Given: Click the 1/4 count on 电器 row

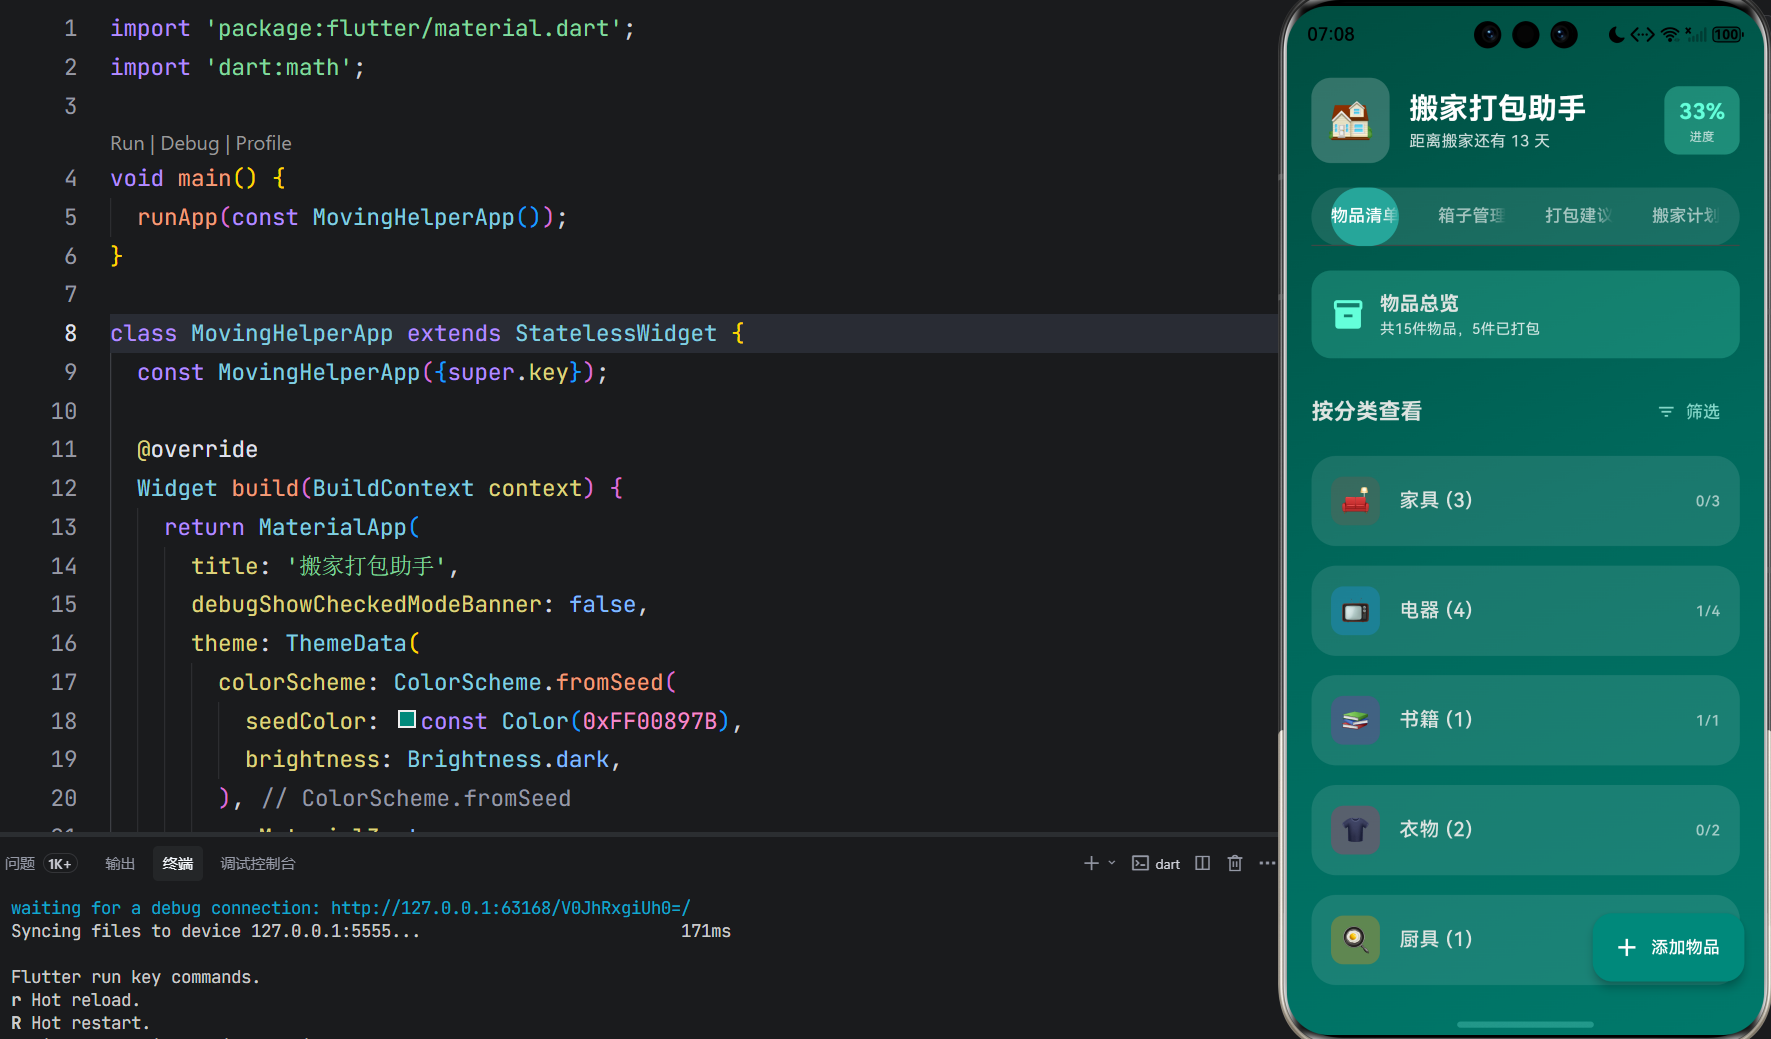Looking at the screenshot, I should (x=1708, y=611).
